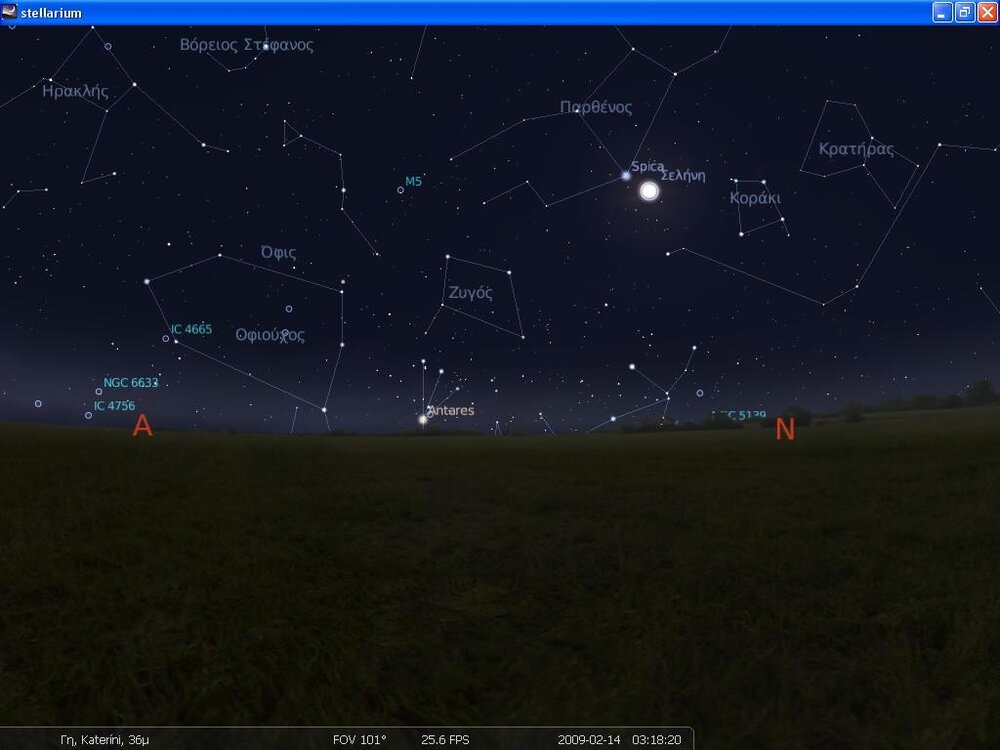The height and width of the screenshot is (750, 1000).
Task: Maximize the Stellarium window
Action: [964, 12]
